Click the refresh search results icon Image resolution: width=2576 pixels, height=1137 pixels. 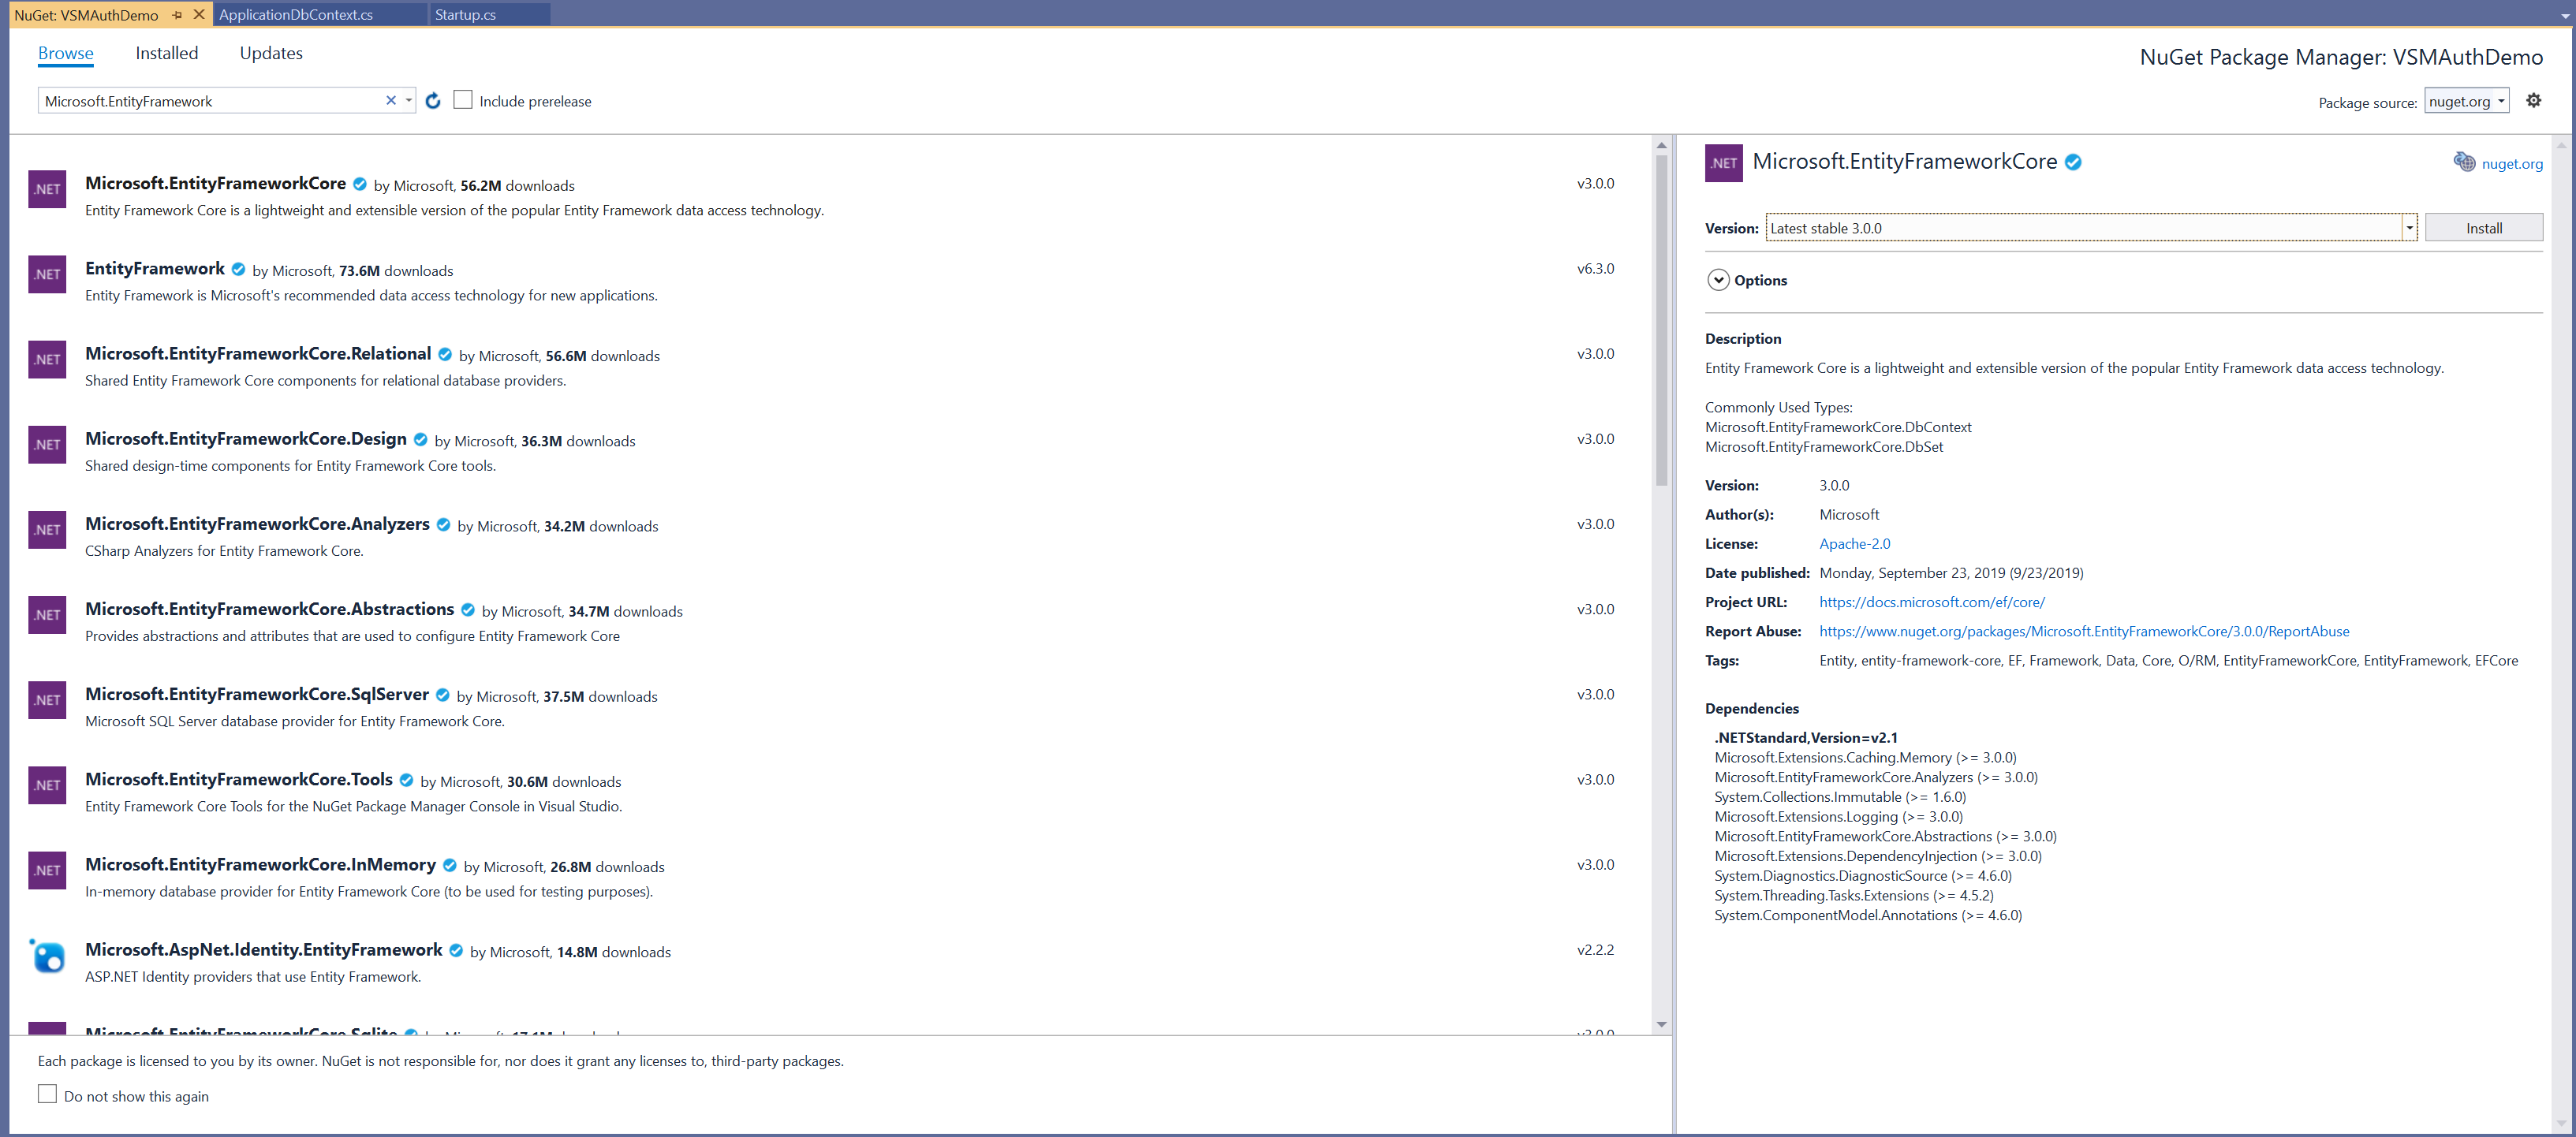coord(433,101)
